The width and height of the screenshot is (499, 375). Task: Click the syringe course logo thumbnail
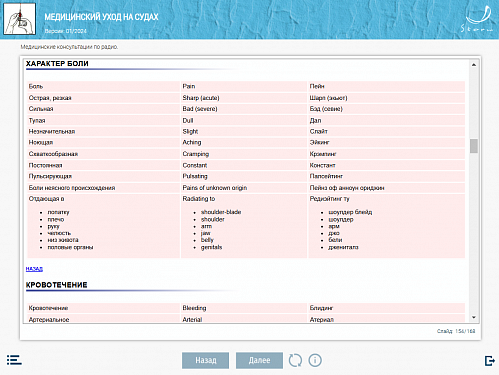(x=19, y=19)
